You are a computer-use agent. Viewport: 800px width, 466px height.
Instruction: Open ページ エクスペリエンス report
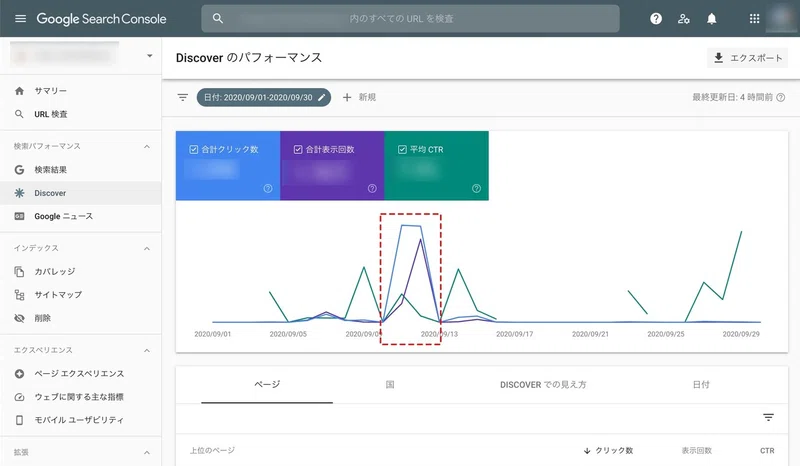[81, 374]
